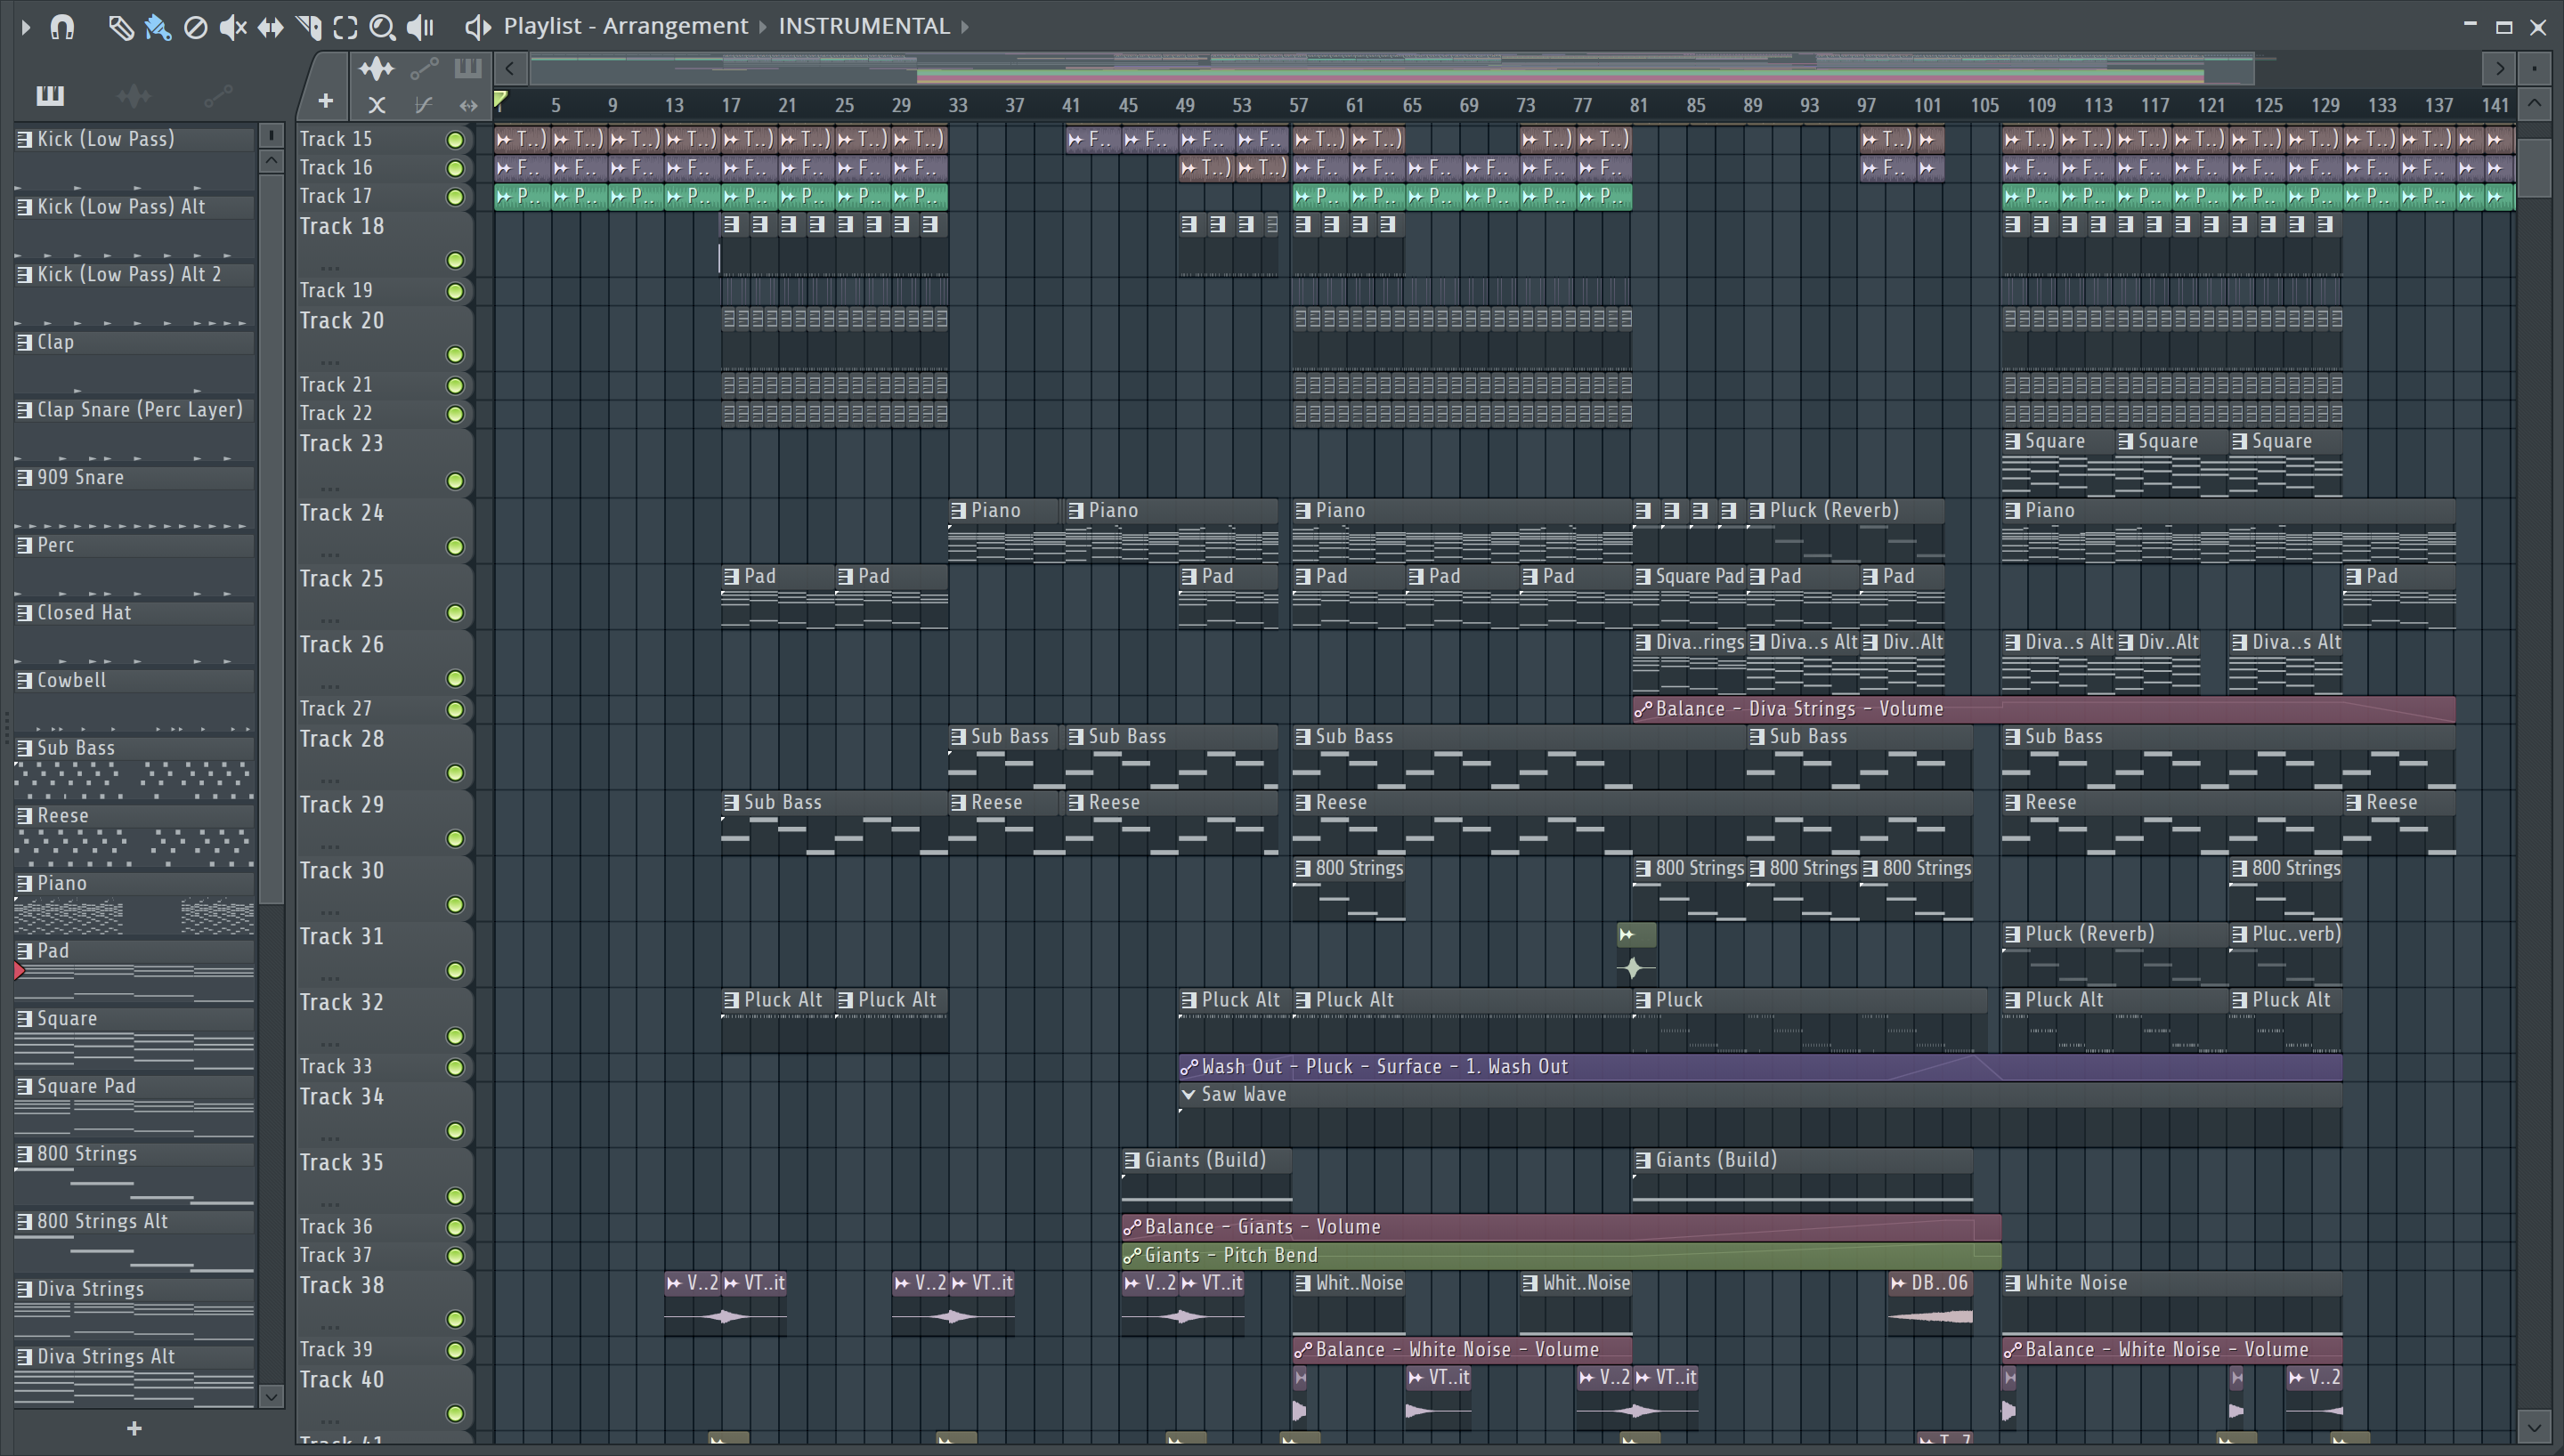Toggle mute LED on Track 19
The image size is (2564, 1456).
coord(455,292)
